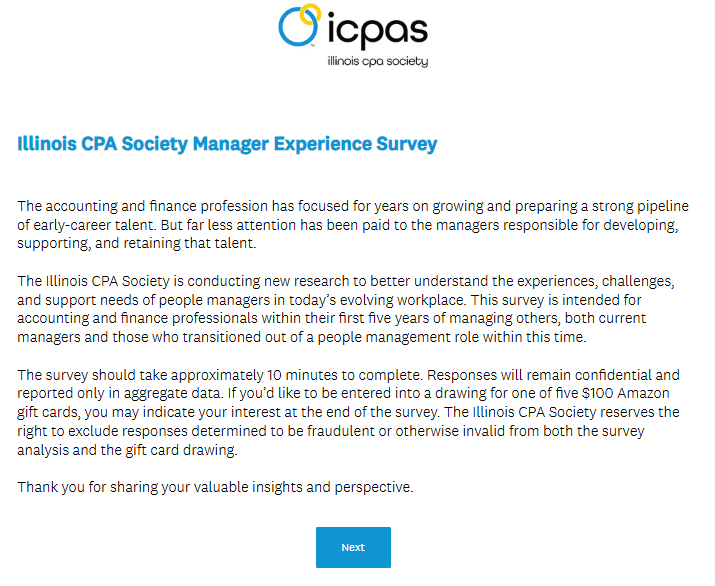
Task: Click the Next button
Action: pos(353,547)
